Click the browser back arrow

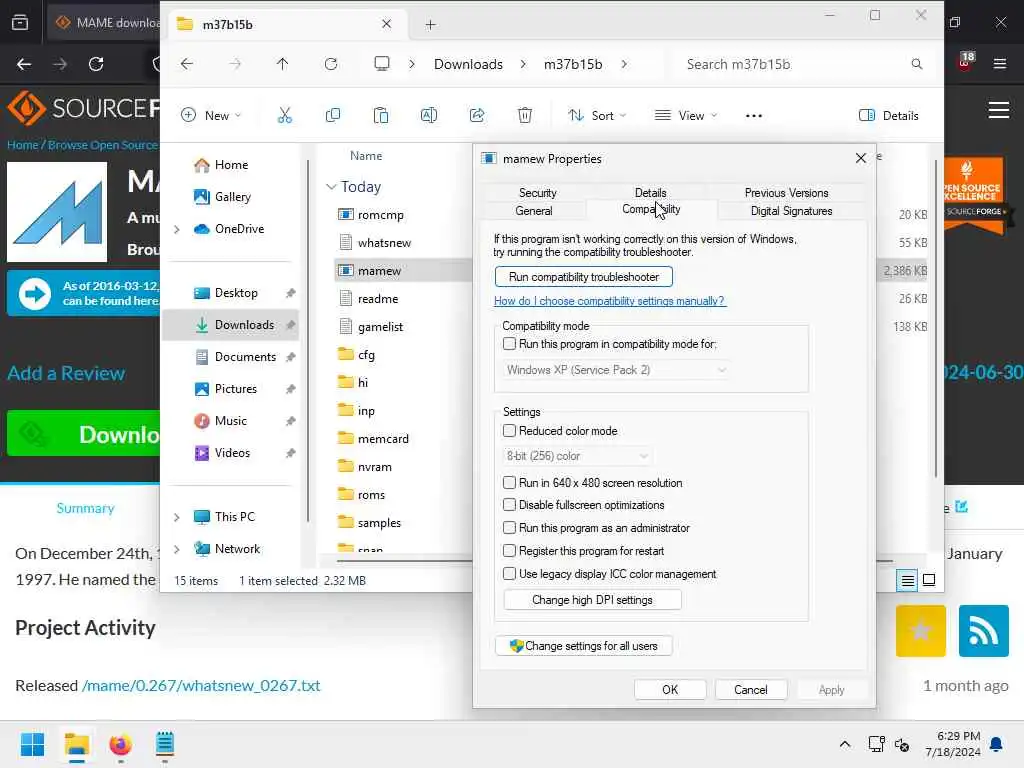pyautogui.click(x=24, y=64)
